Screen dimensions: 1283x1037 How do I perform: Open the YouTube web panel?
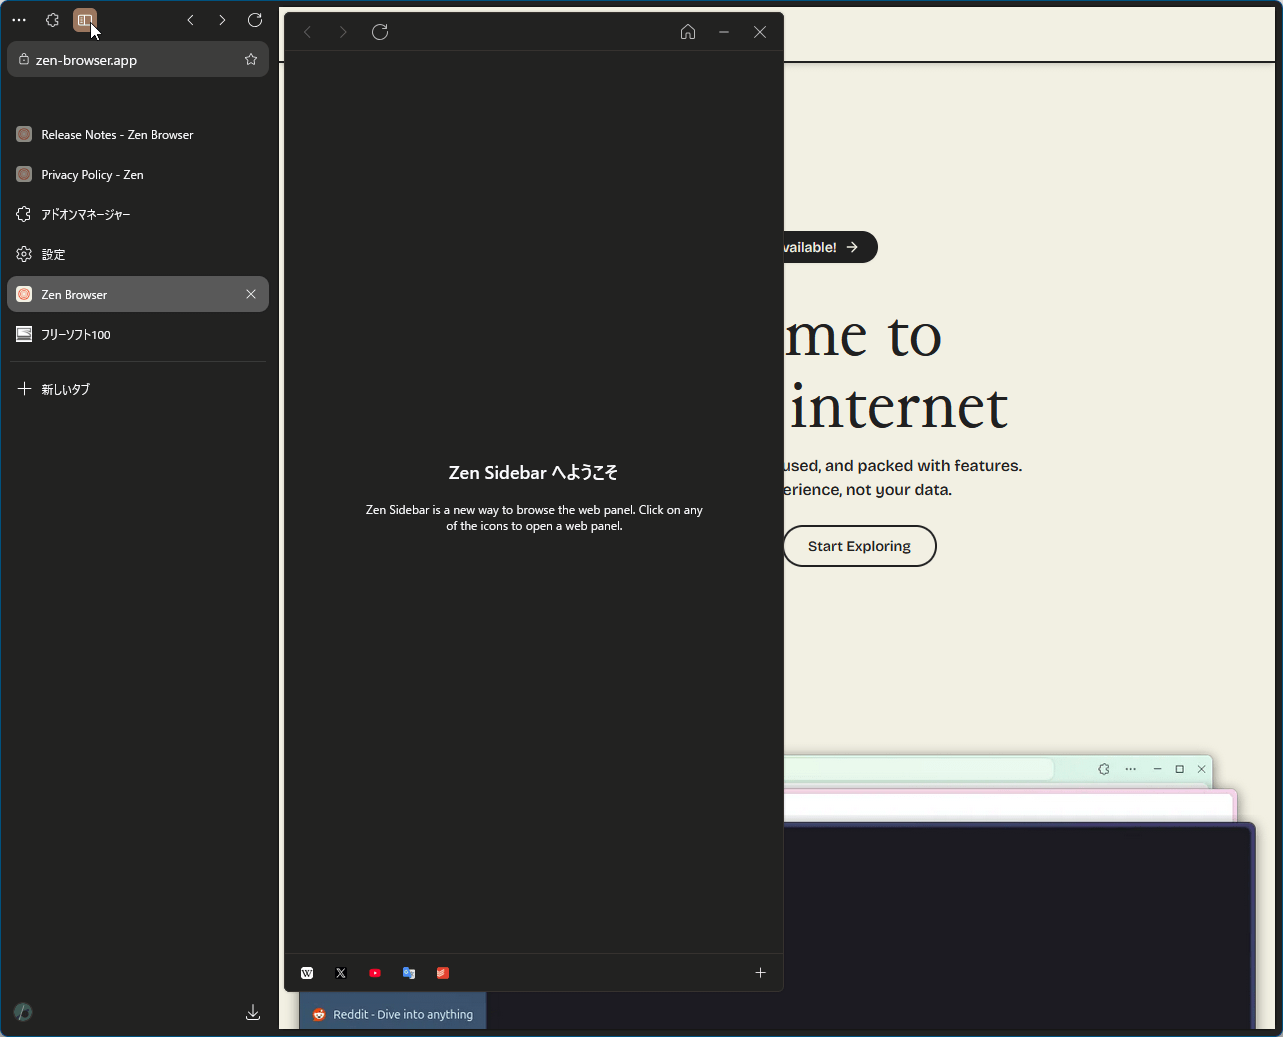[375, 973]
